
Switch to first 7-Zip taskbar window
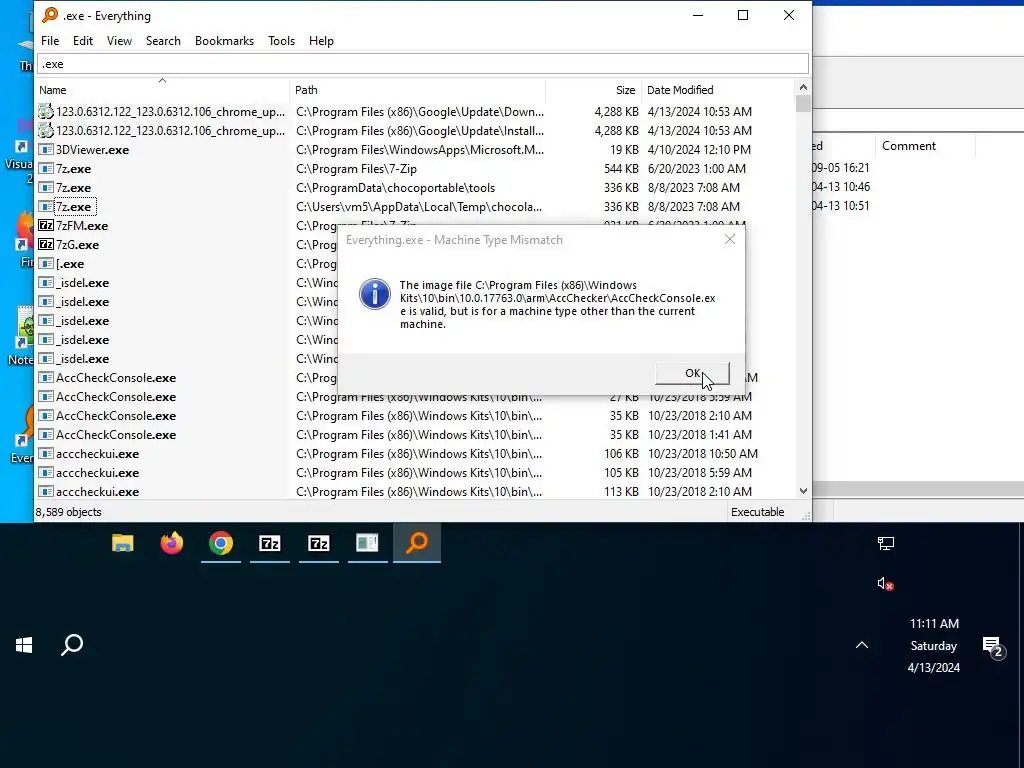(270, 543)
